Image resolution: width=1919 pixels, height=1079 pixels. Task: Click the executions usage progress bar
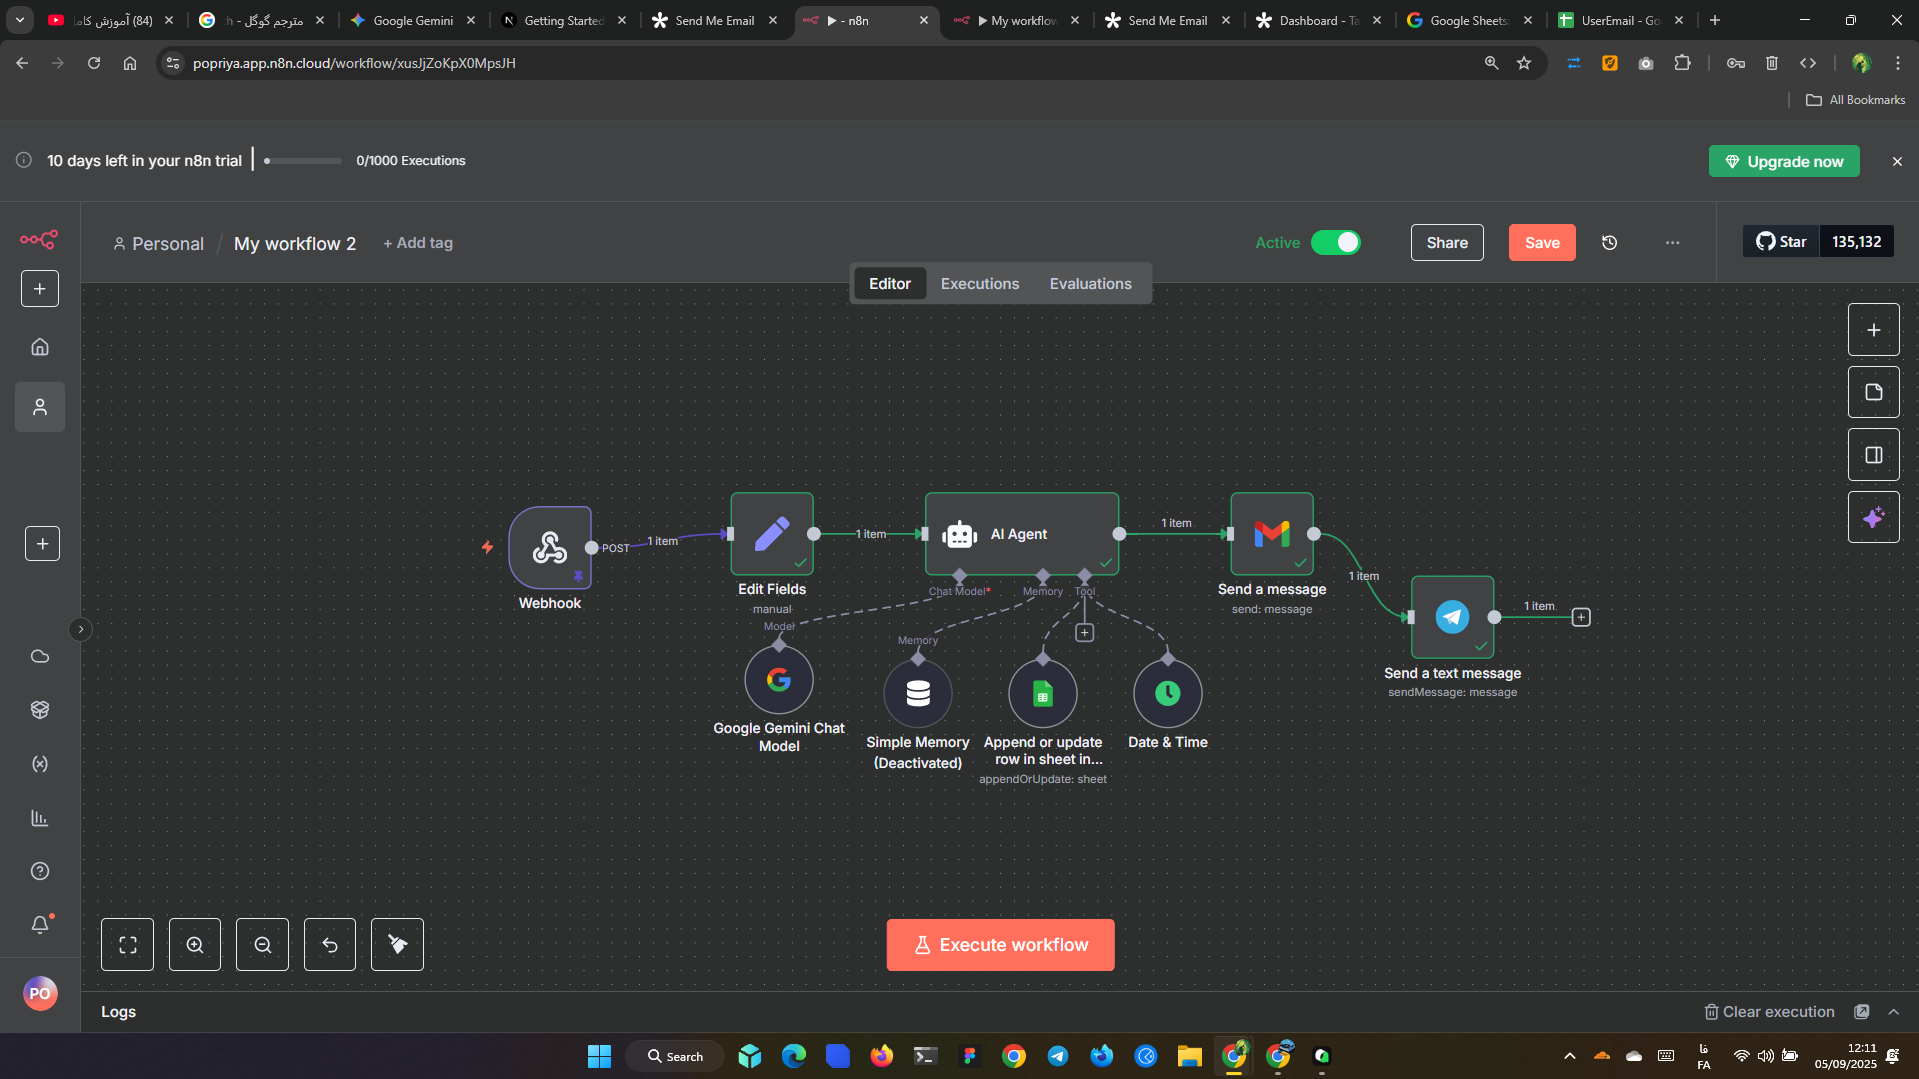[x=302, y=161]
